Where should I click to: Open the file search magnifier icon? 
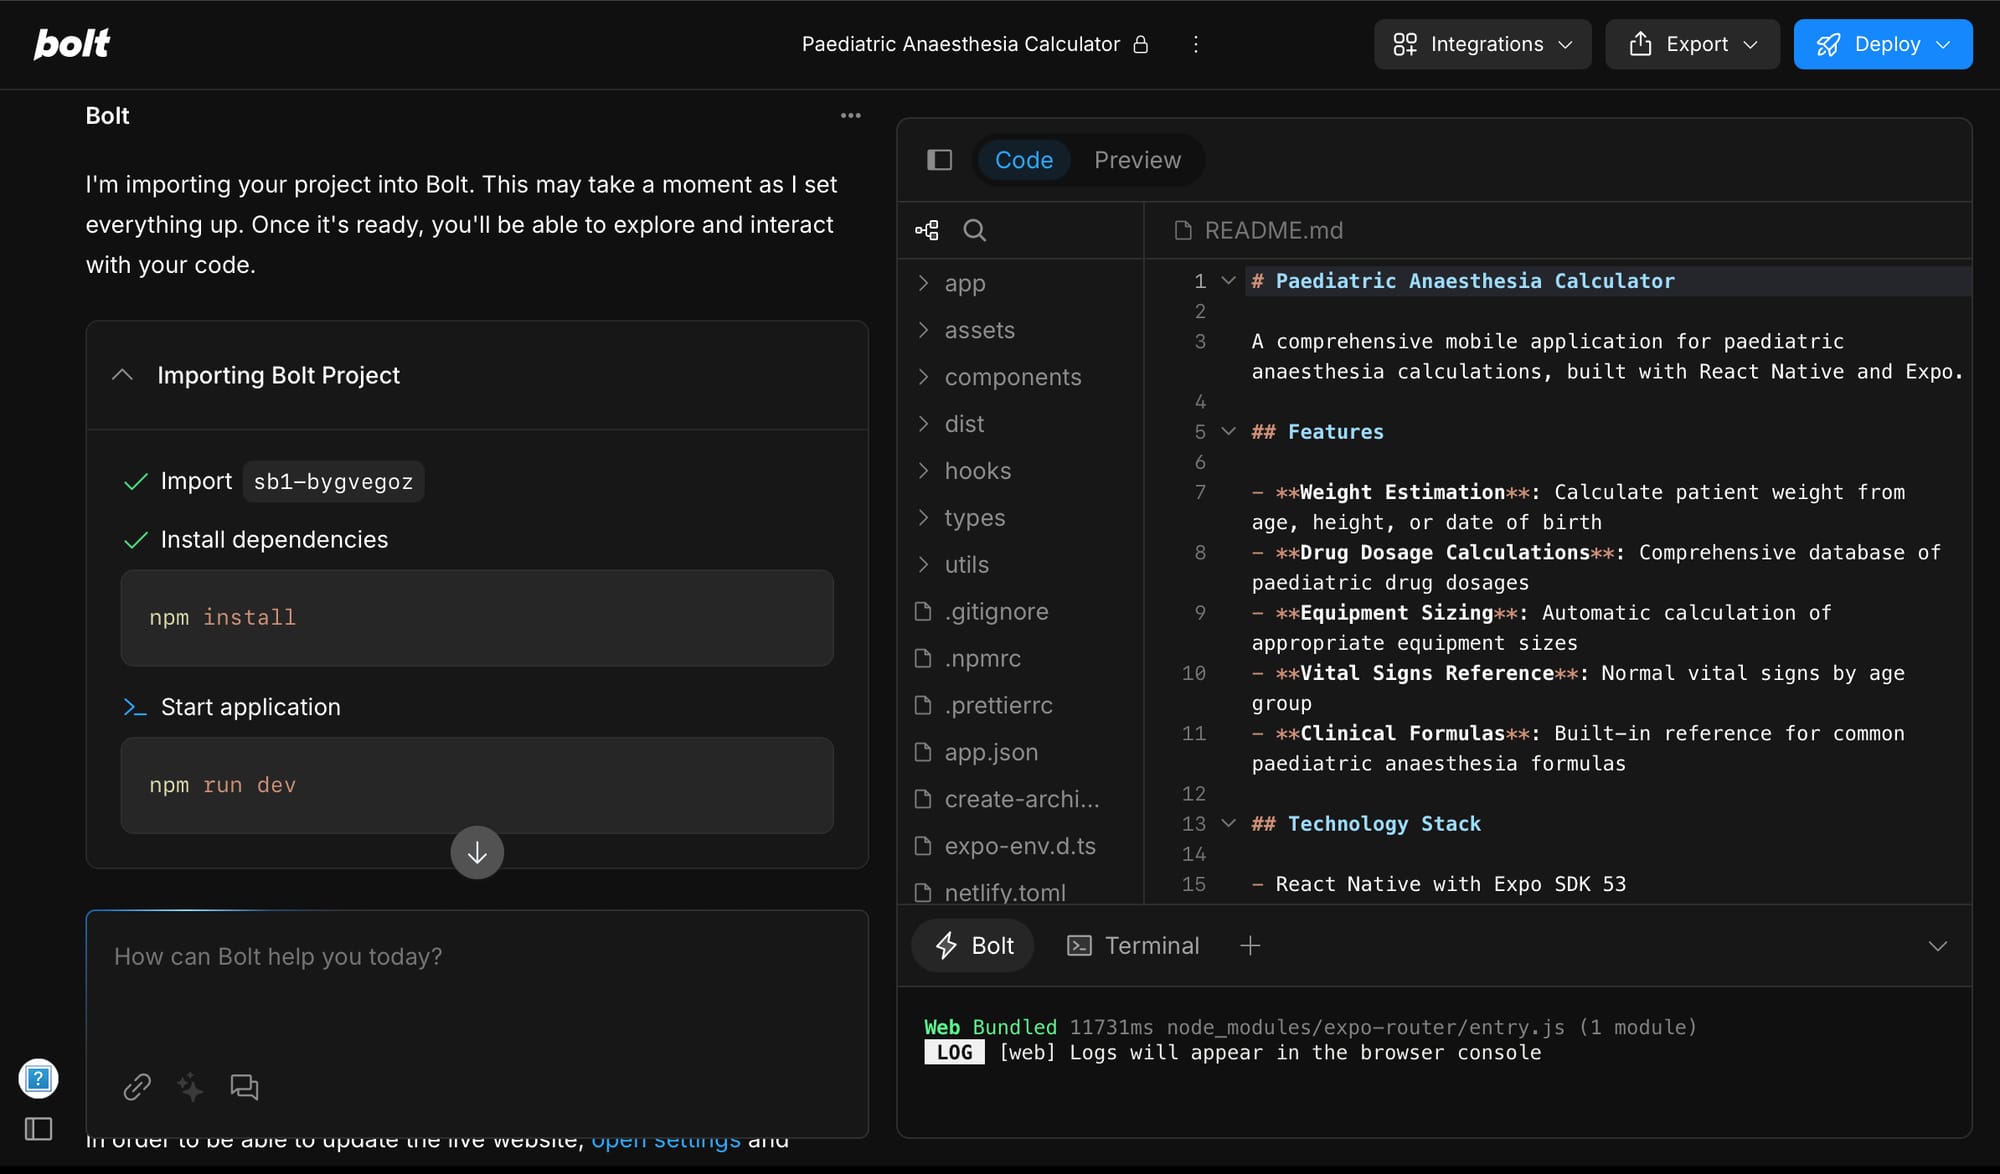click(x=974, y=231)
